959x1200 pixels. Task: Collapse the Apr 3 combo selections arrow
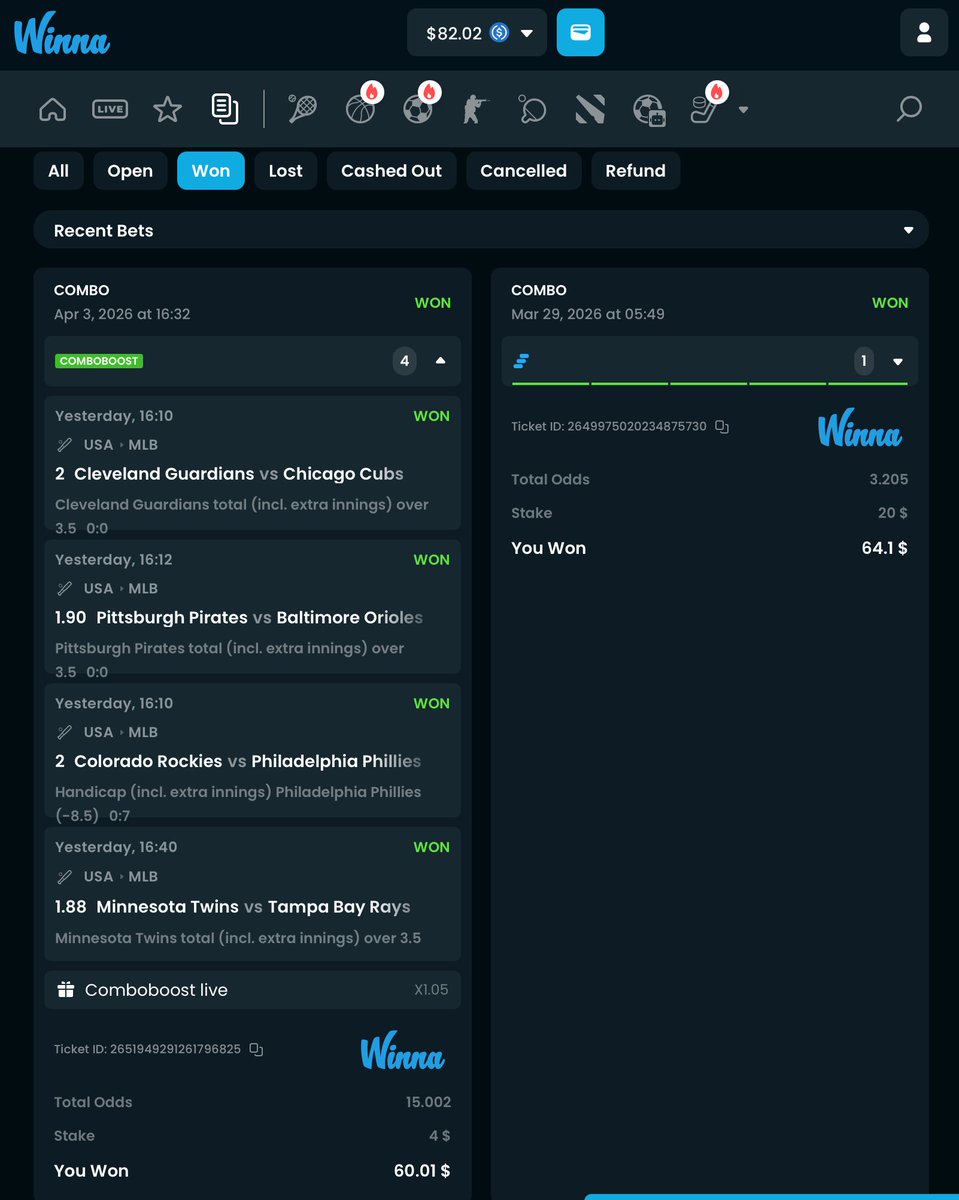(441, 361)
